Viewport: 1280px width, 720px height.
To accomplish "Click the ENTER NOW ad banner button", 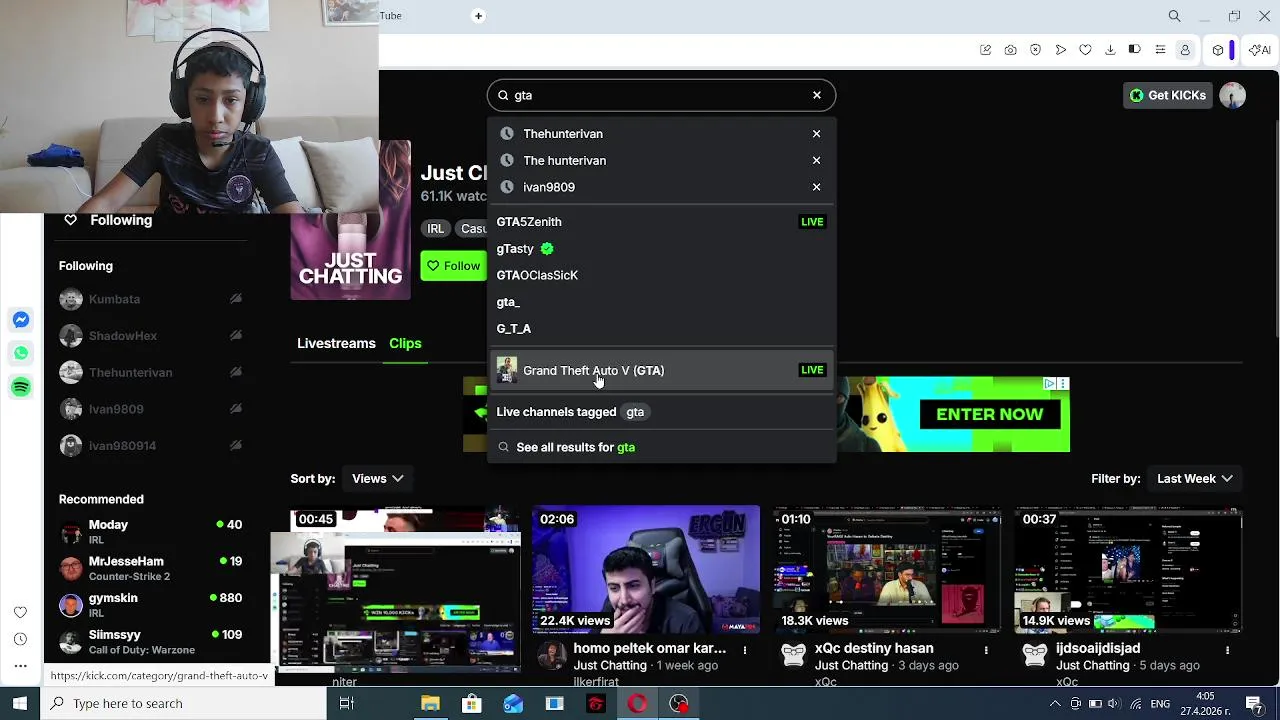I will tap(989, 414).
